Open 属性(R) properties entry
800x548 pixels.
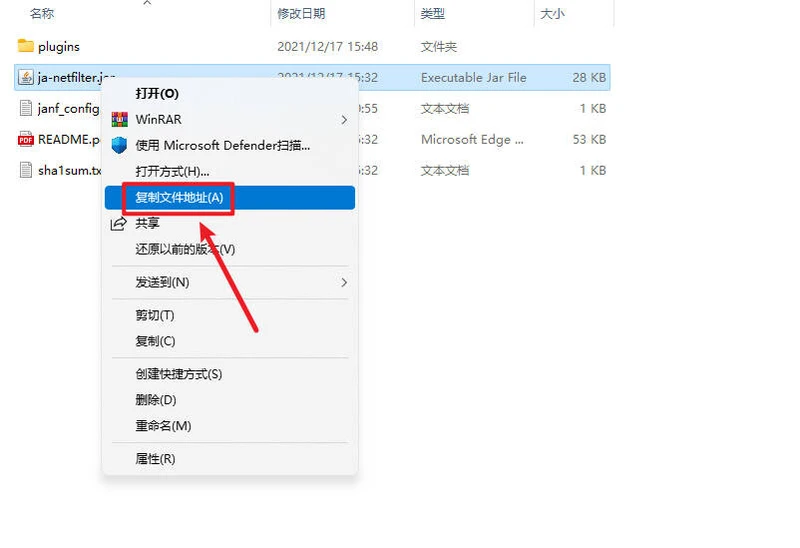pos(155,459)
